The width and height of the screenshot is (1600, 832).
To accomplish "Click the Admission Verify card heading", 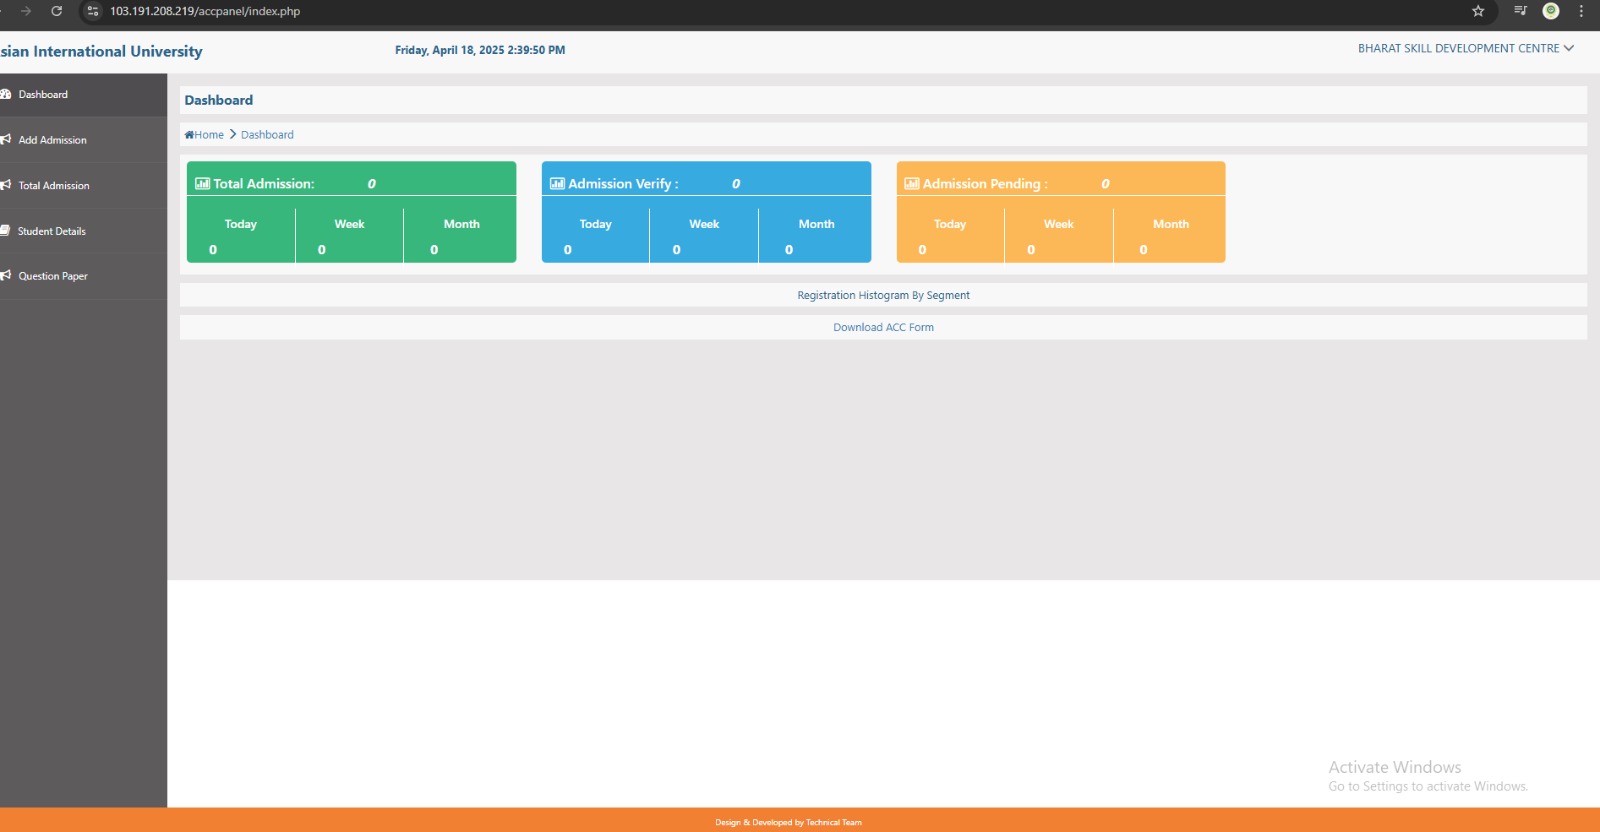I will (x=623, y=184).
